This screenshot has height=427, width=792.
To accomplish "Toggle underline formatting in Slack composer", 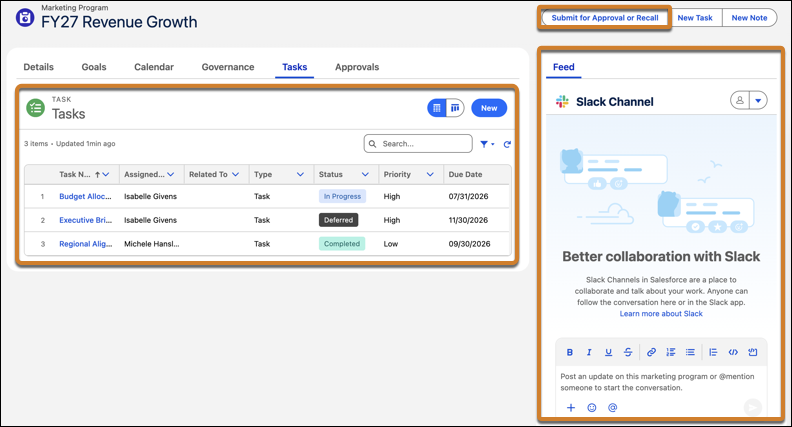I will point(608,352).
